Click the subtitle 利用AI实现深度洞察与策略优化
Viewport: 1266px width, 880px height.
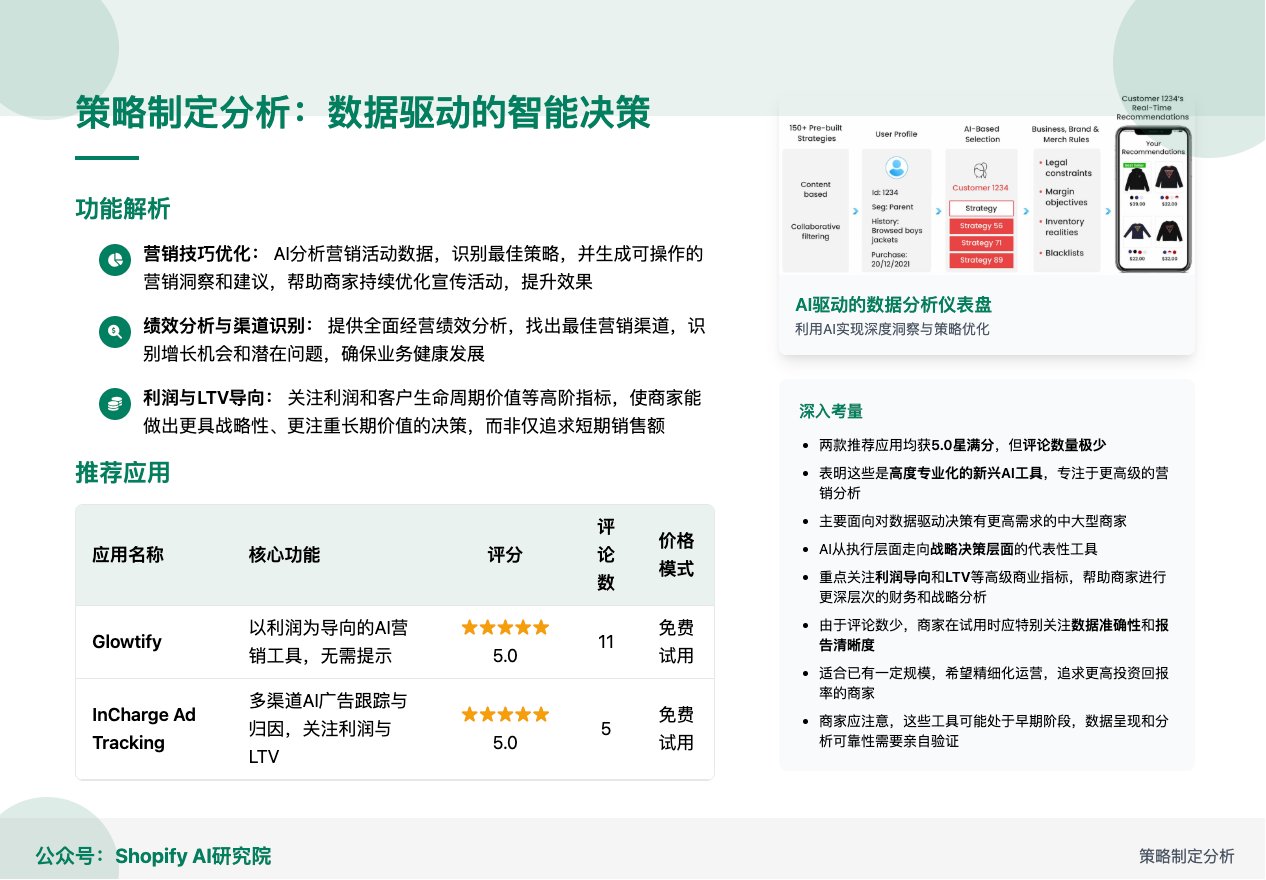892,329
